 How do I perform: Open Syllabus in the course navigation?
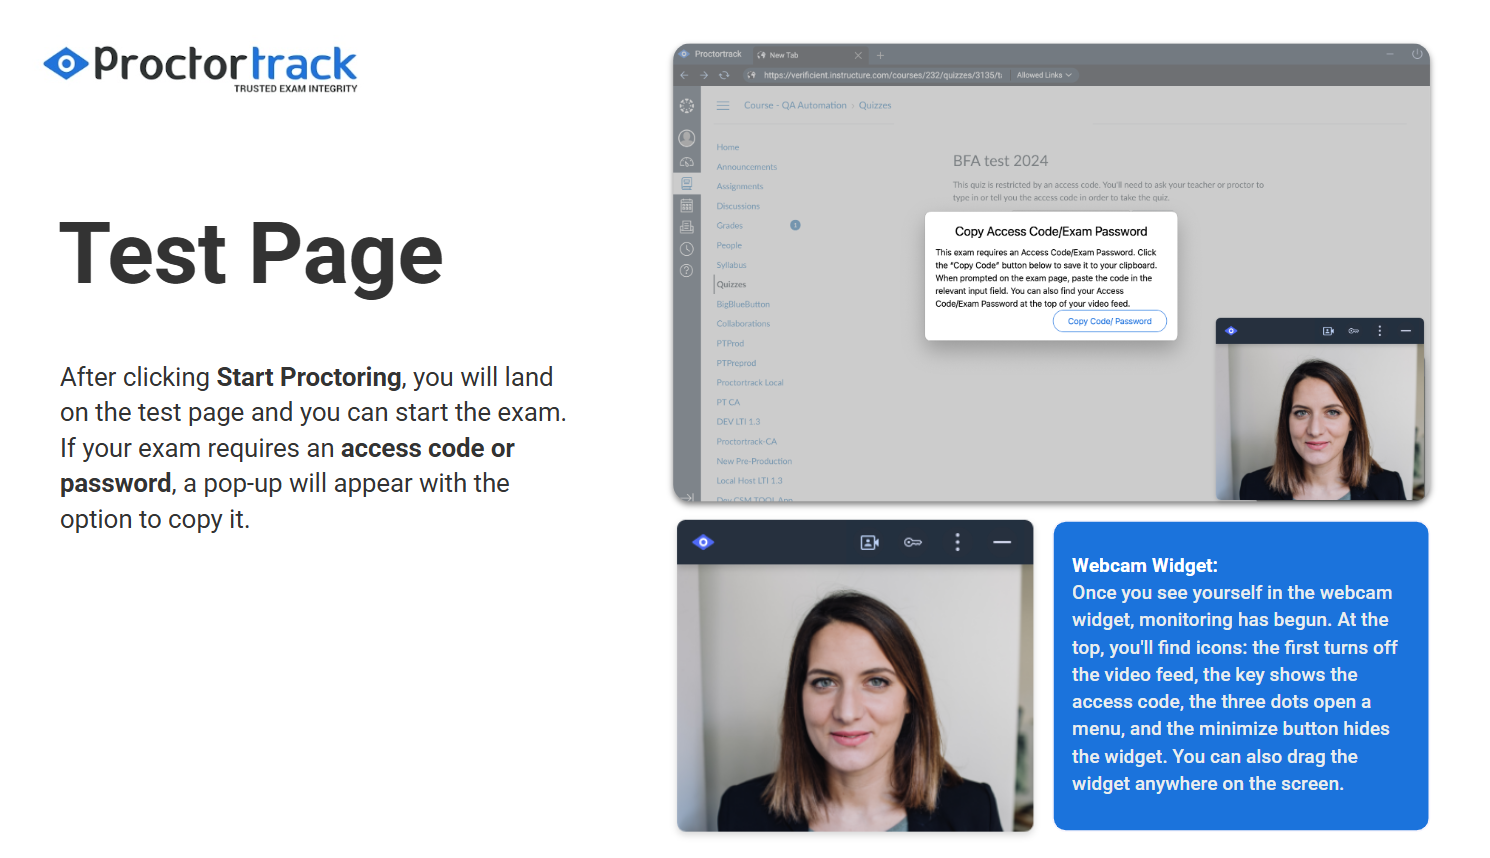click(731, 265)
